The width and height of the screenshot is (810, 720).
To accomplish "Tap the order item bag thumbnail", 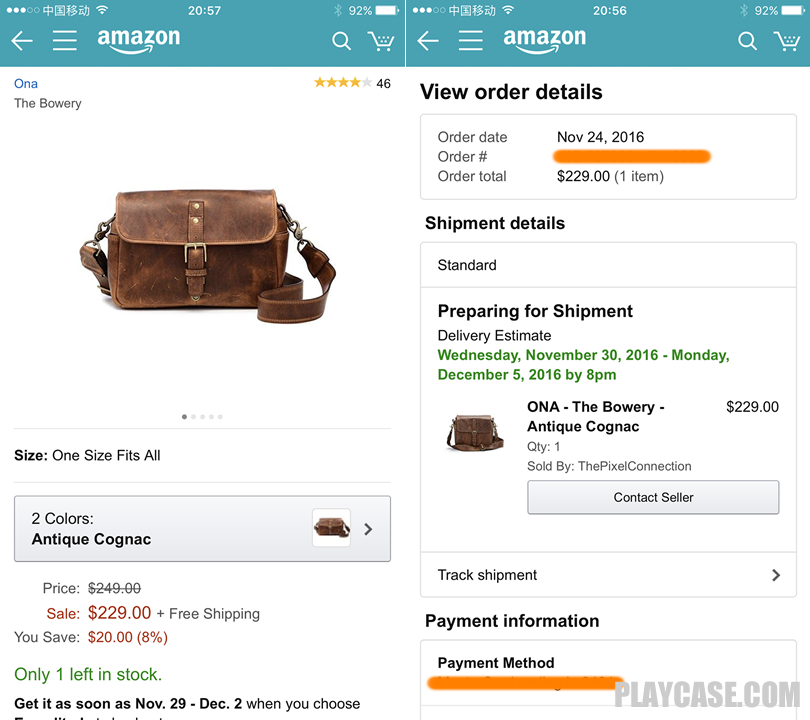I will 475,432.
